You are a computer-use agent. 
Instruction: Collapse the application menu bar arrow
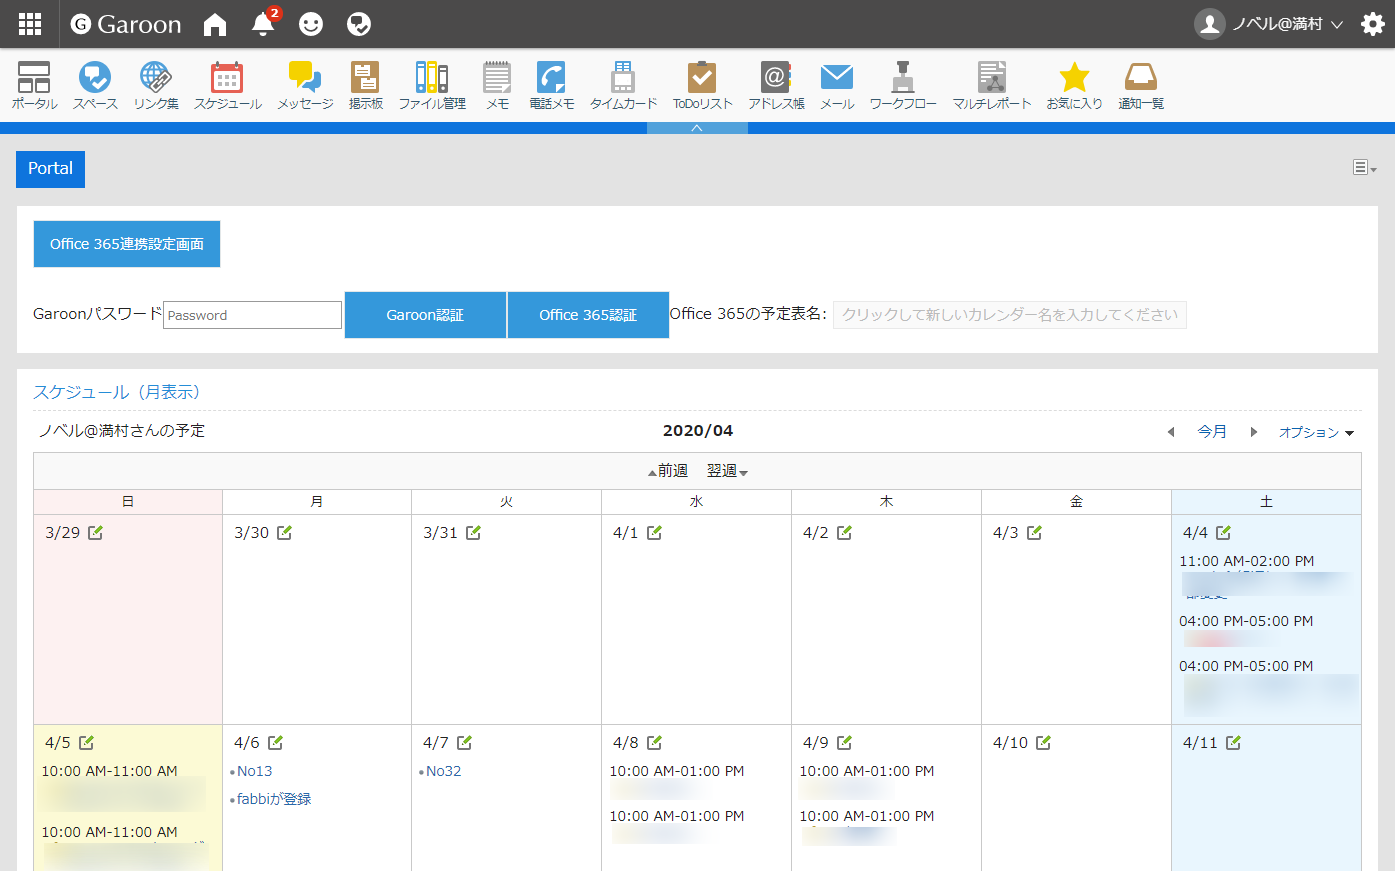pyautogui.click(x=697, y=128)
